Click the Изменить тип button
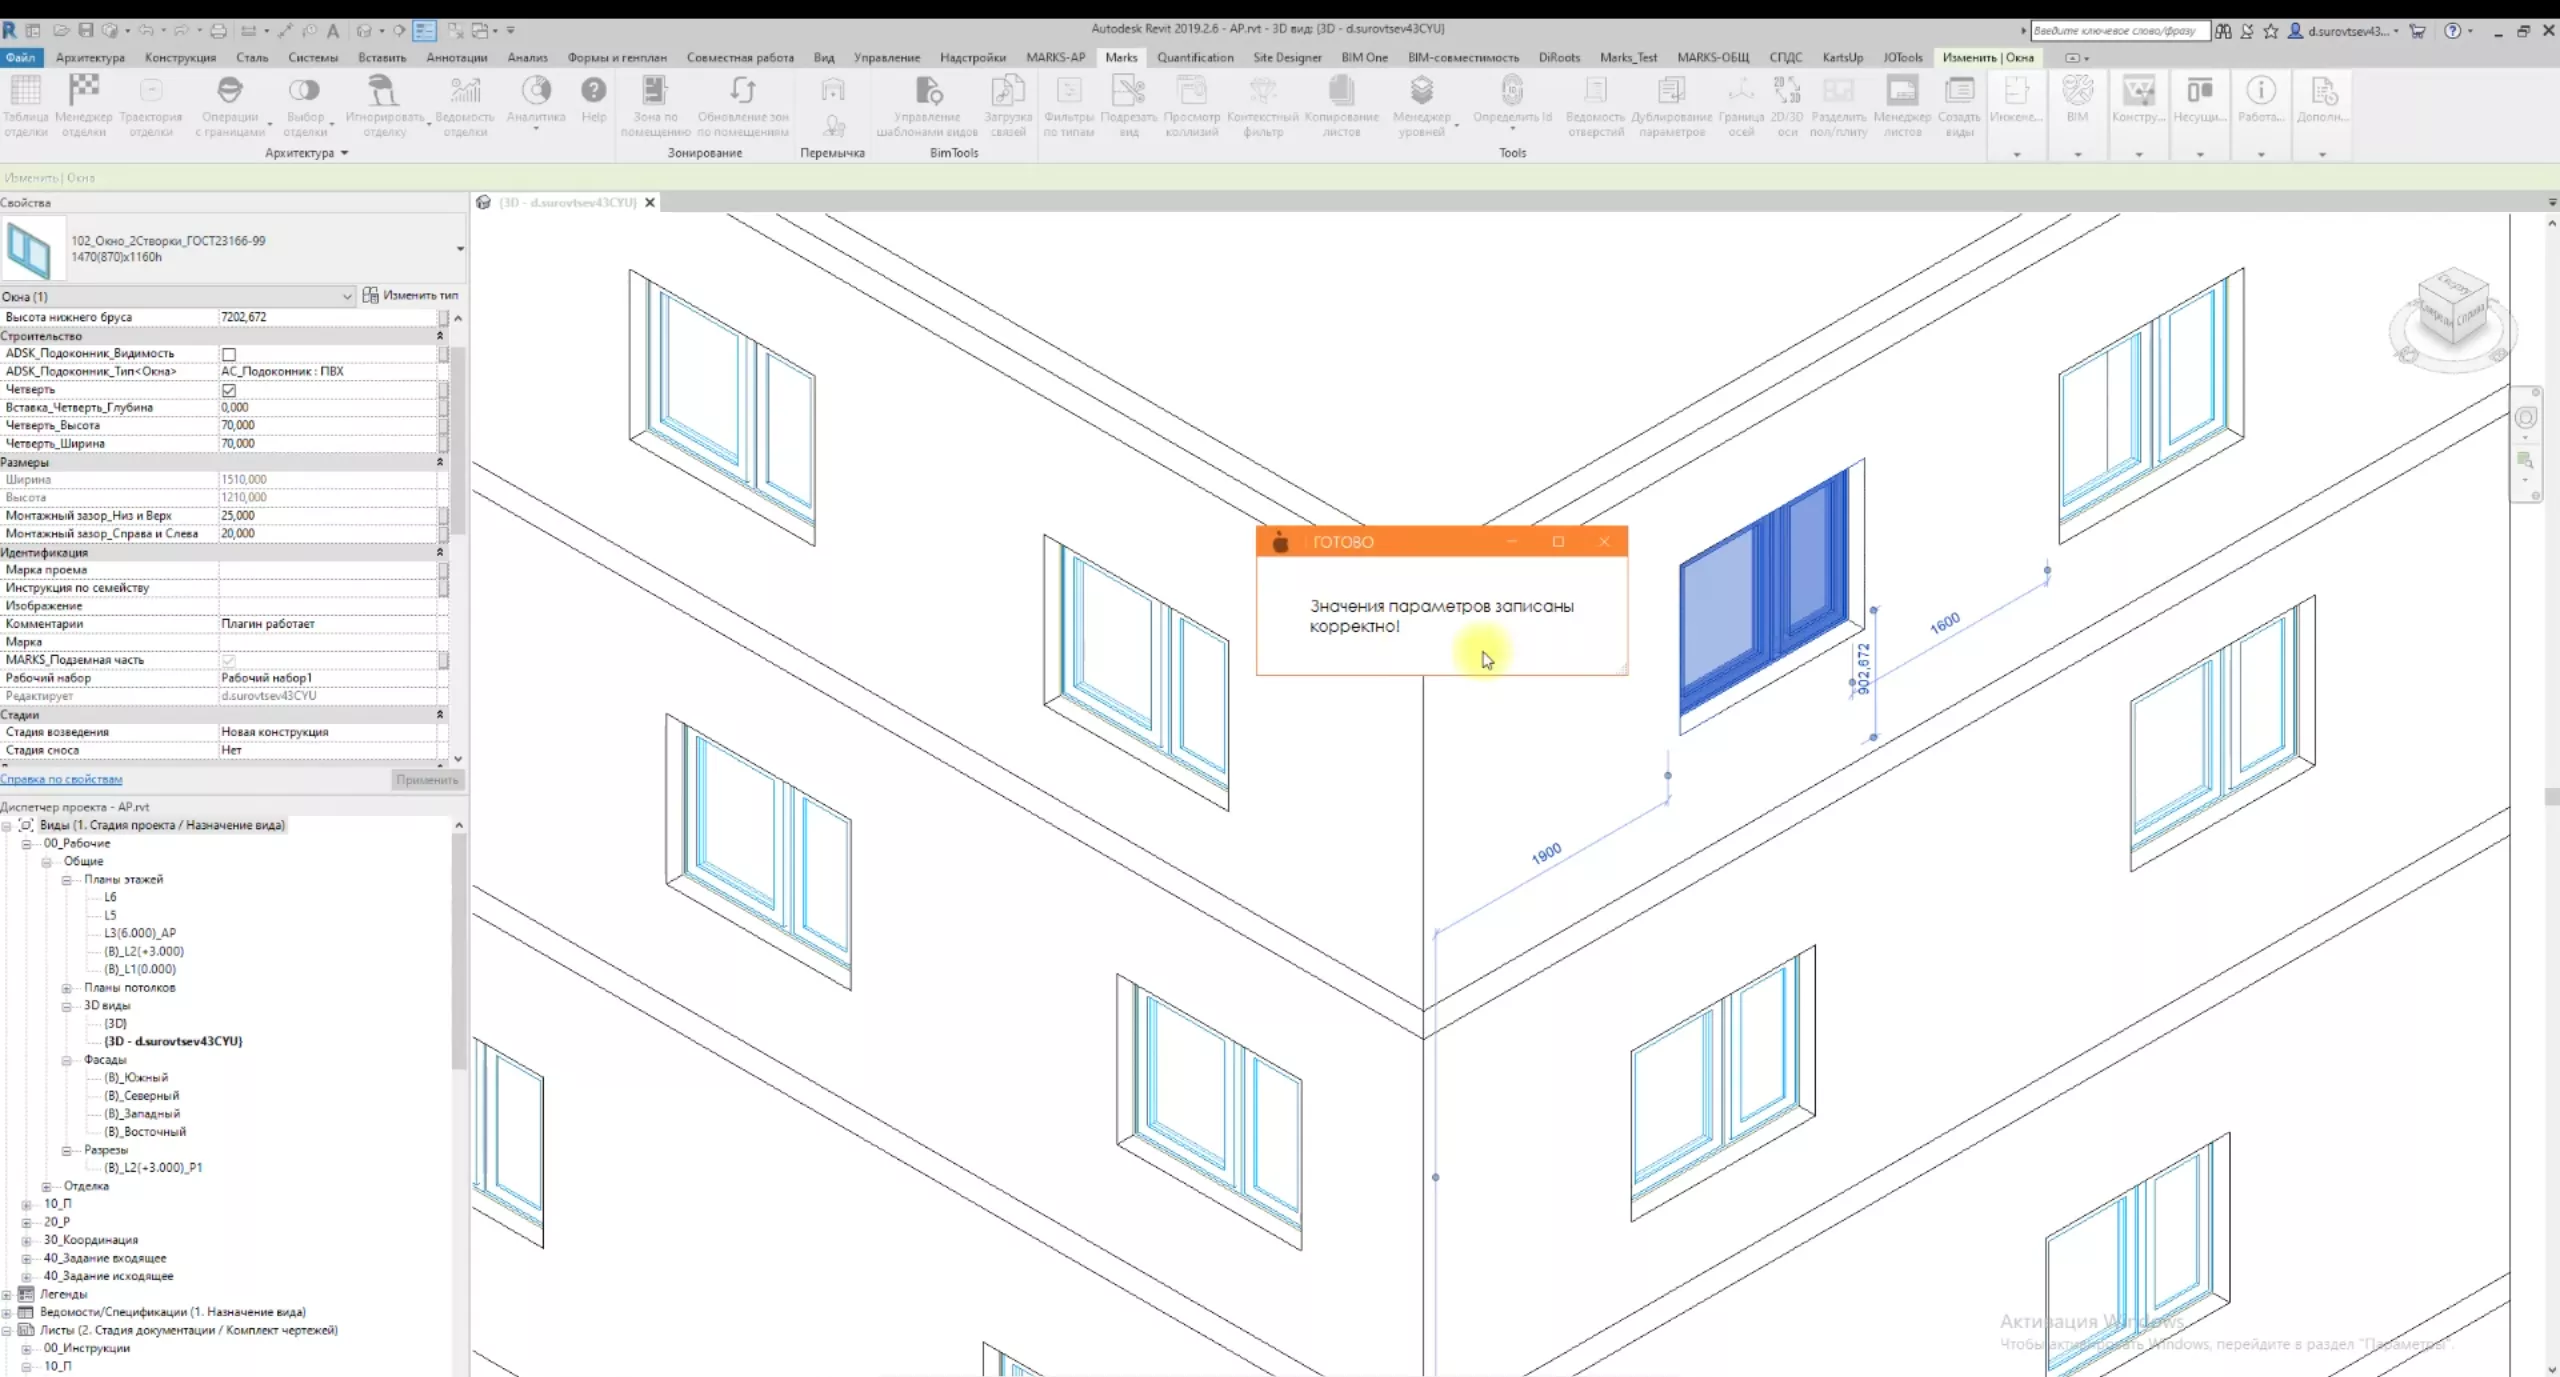The height and width of the screenshot is (1377, 2560). pyautogui.click(x=410, y=295)
